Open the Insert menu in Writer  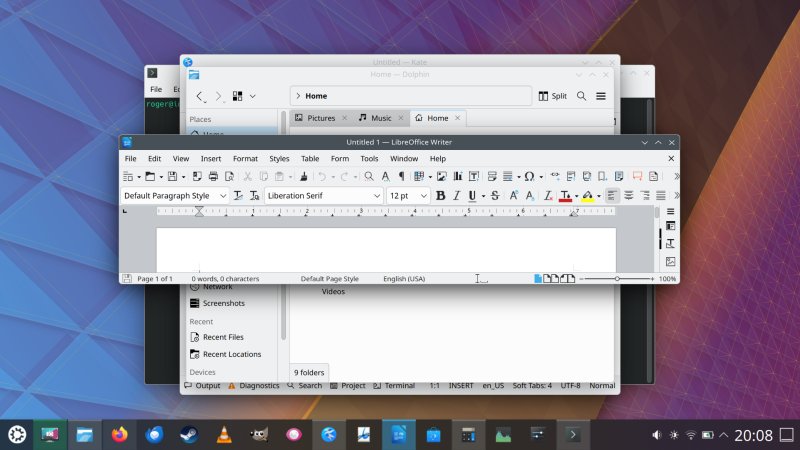pyautogui.click(x=211, y=159)
